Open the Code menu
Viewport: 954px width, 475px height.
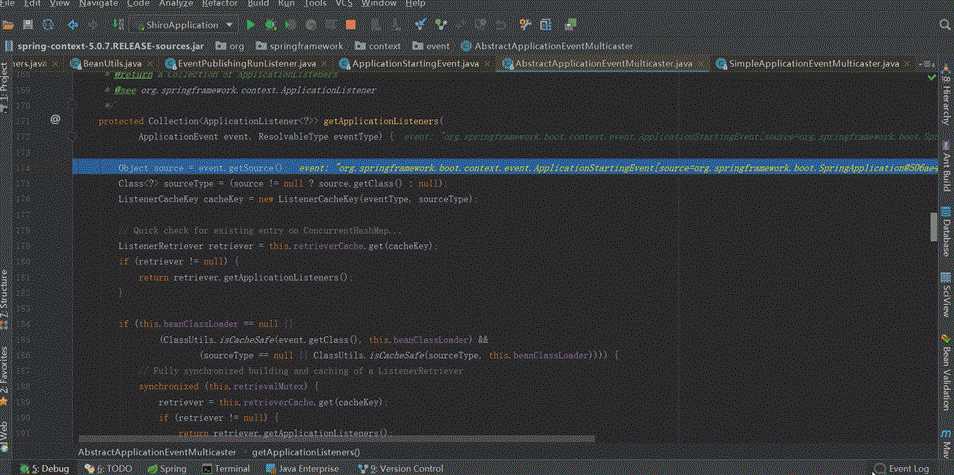click(138, 4)
